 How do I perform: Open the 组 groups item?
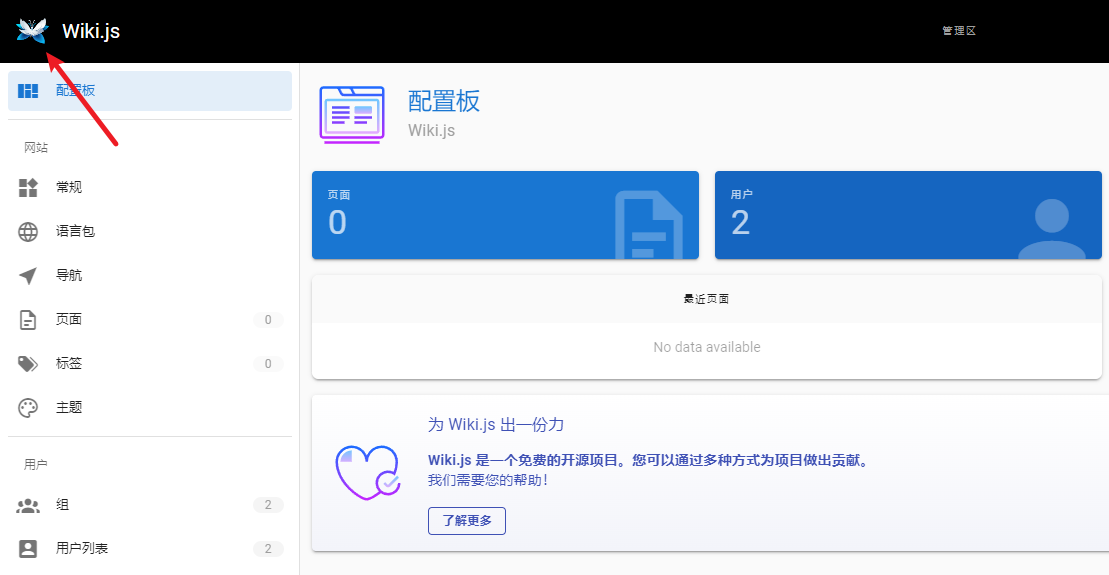pyautogui.click(x=150, y=505)
